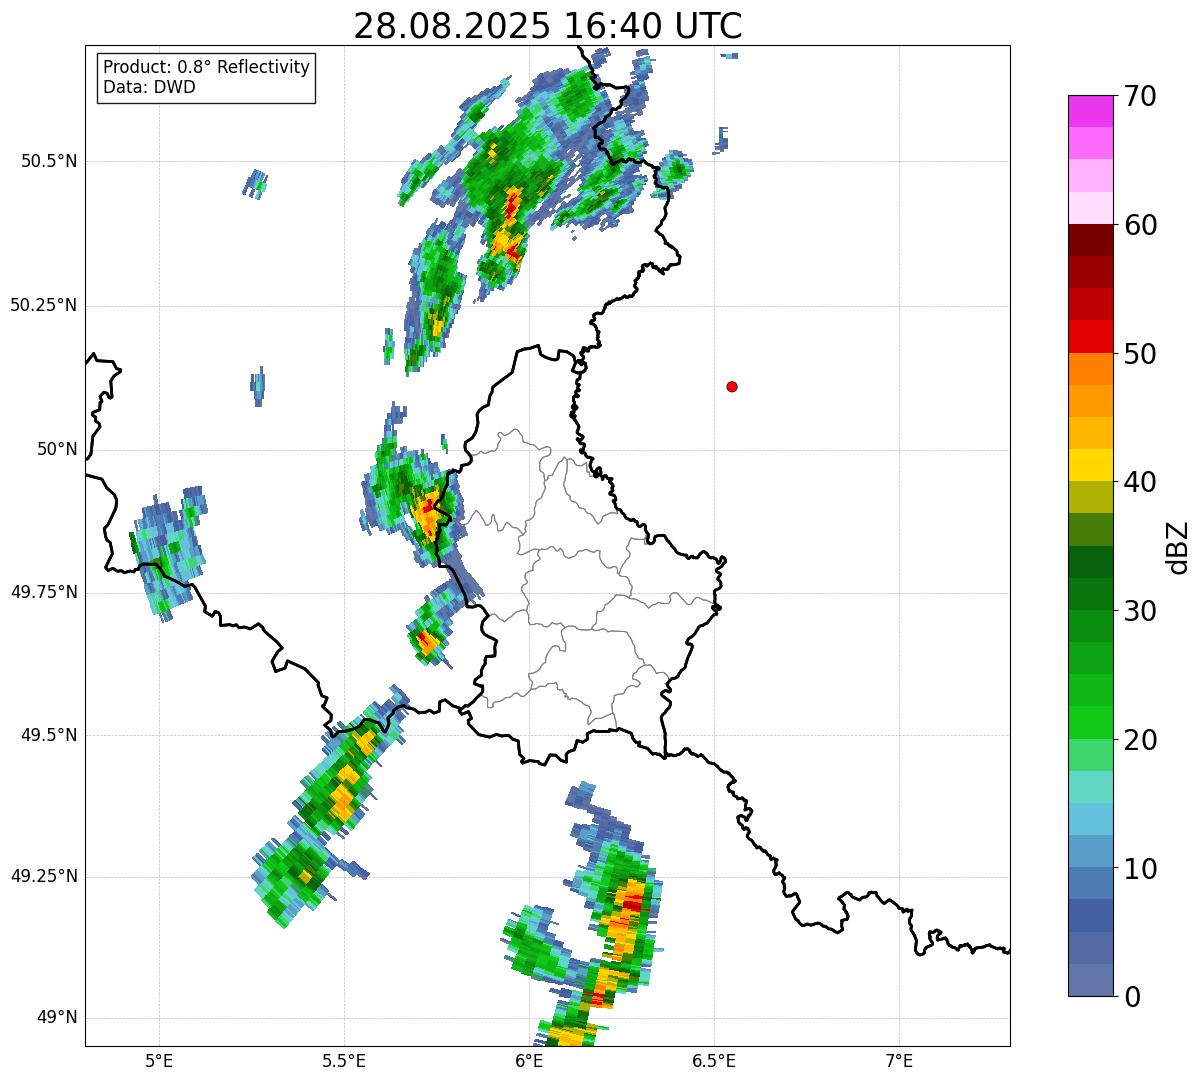Click the 50°N latitude label

(57, 449)
